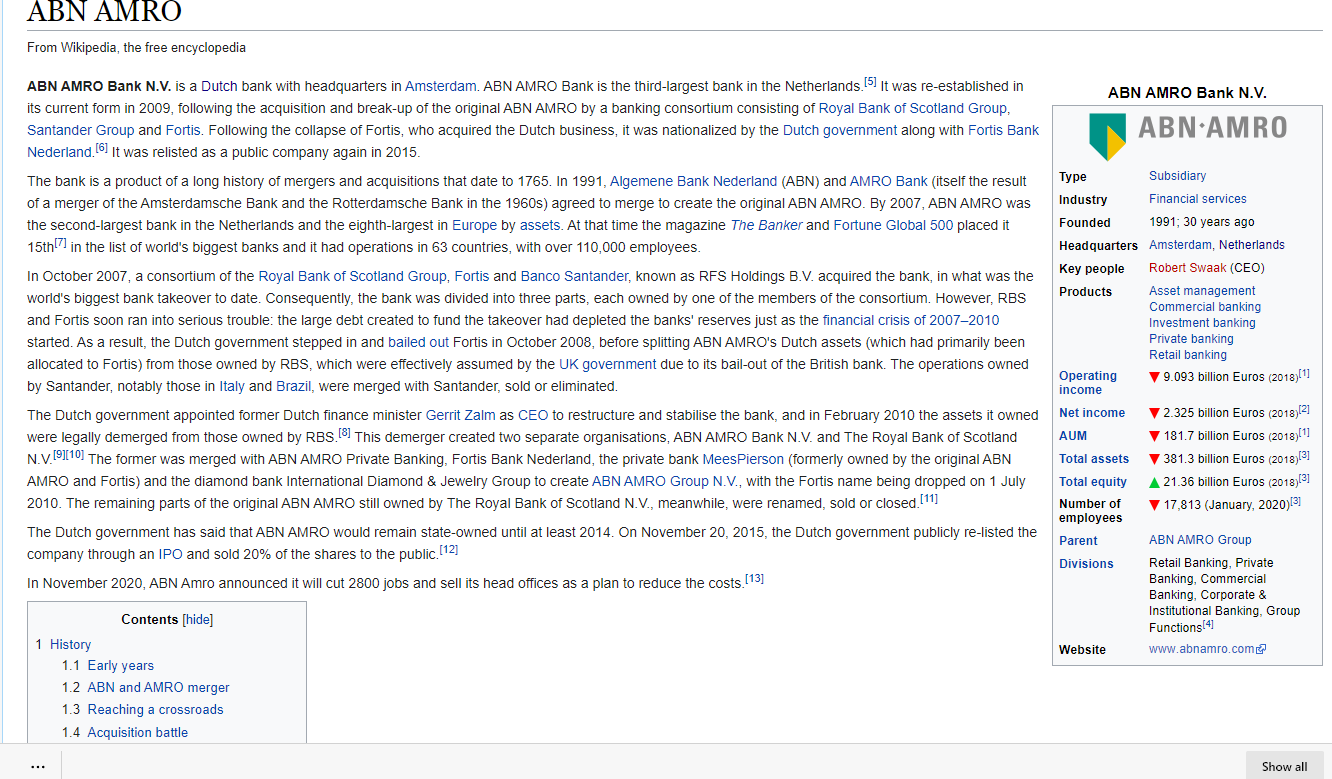Screen dimensions: 1332x779
Task: Follow the bailed out link
Action: 418,342
